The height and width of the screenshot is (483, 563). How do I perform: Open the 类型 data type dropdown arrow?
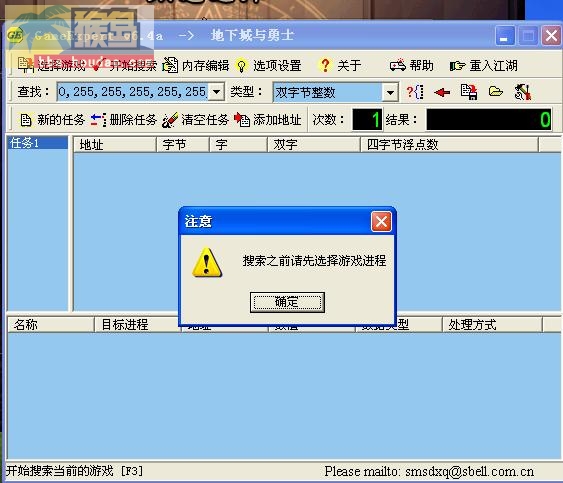point(390,93)
